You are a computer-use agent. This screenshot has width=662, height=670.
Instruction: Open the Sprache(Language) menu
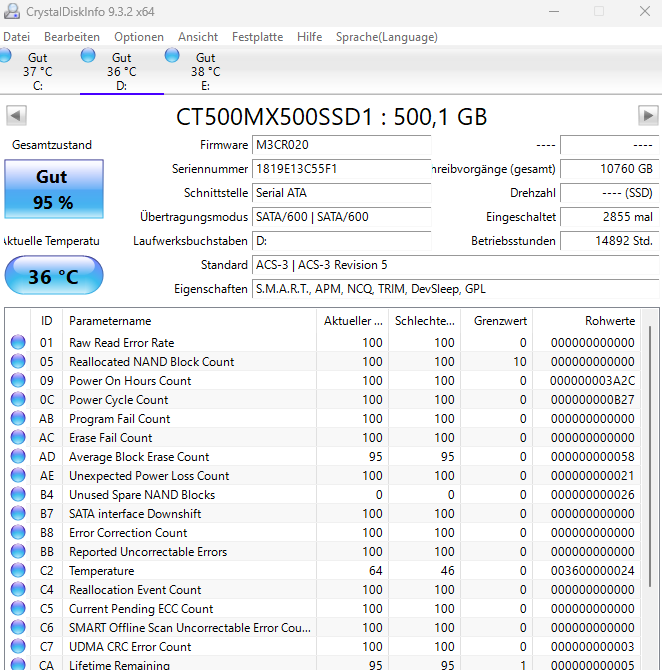coord(386,37)
